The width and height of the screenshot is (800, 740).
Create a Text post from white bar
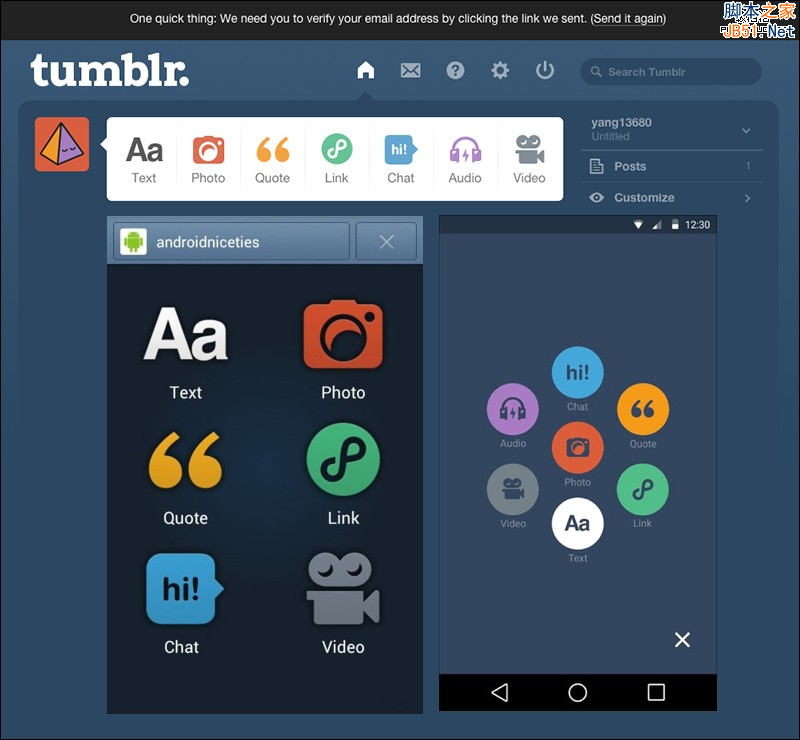(144, 159)
